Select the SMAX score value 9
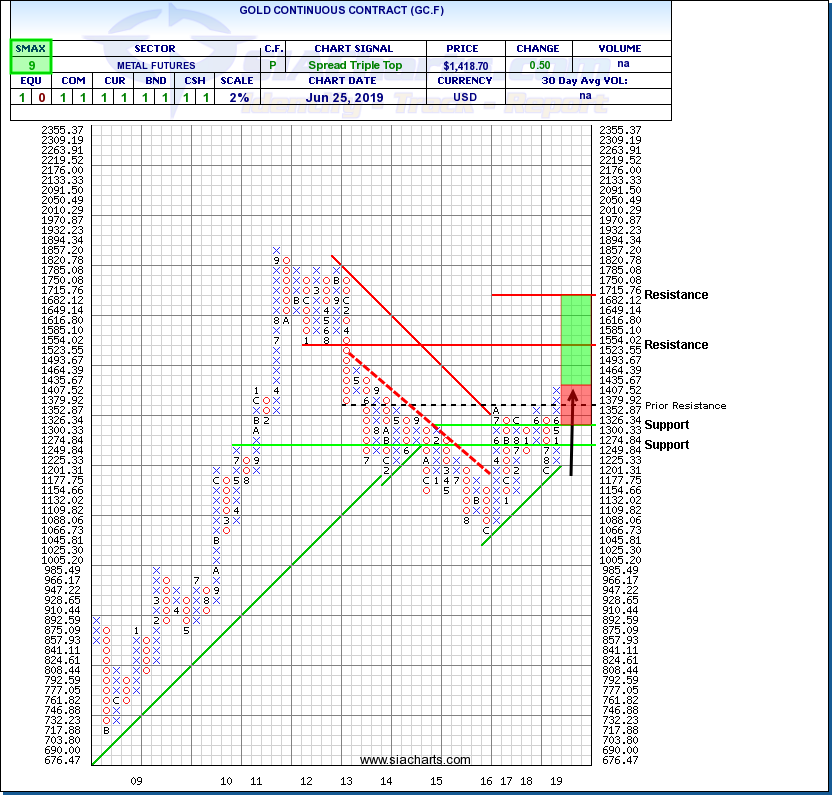832x795 pixels. pyautogui.click(x=31, y=66)
